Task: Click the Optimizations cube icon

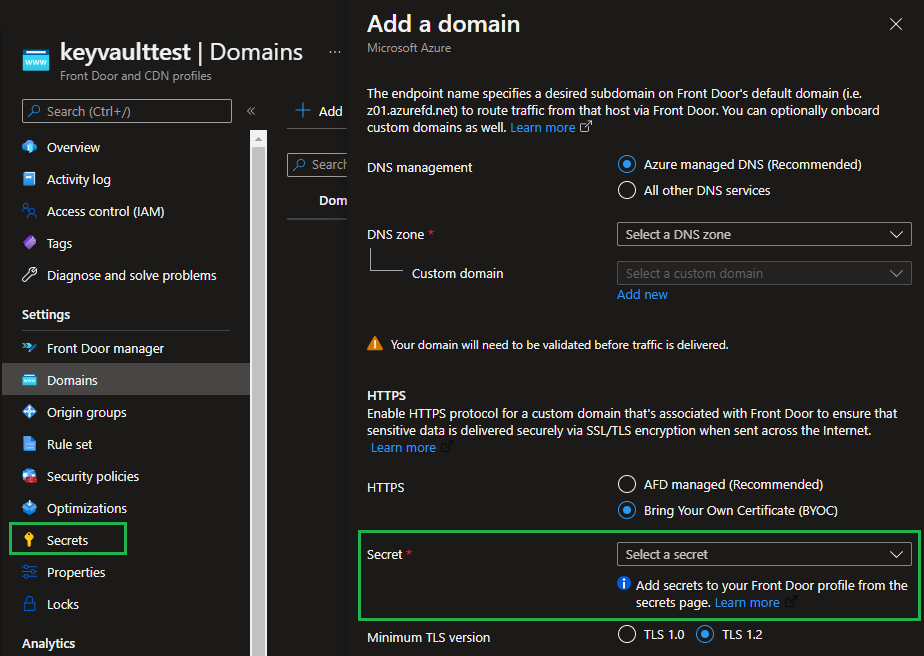Action: 29,507
